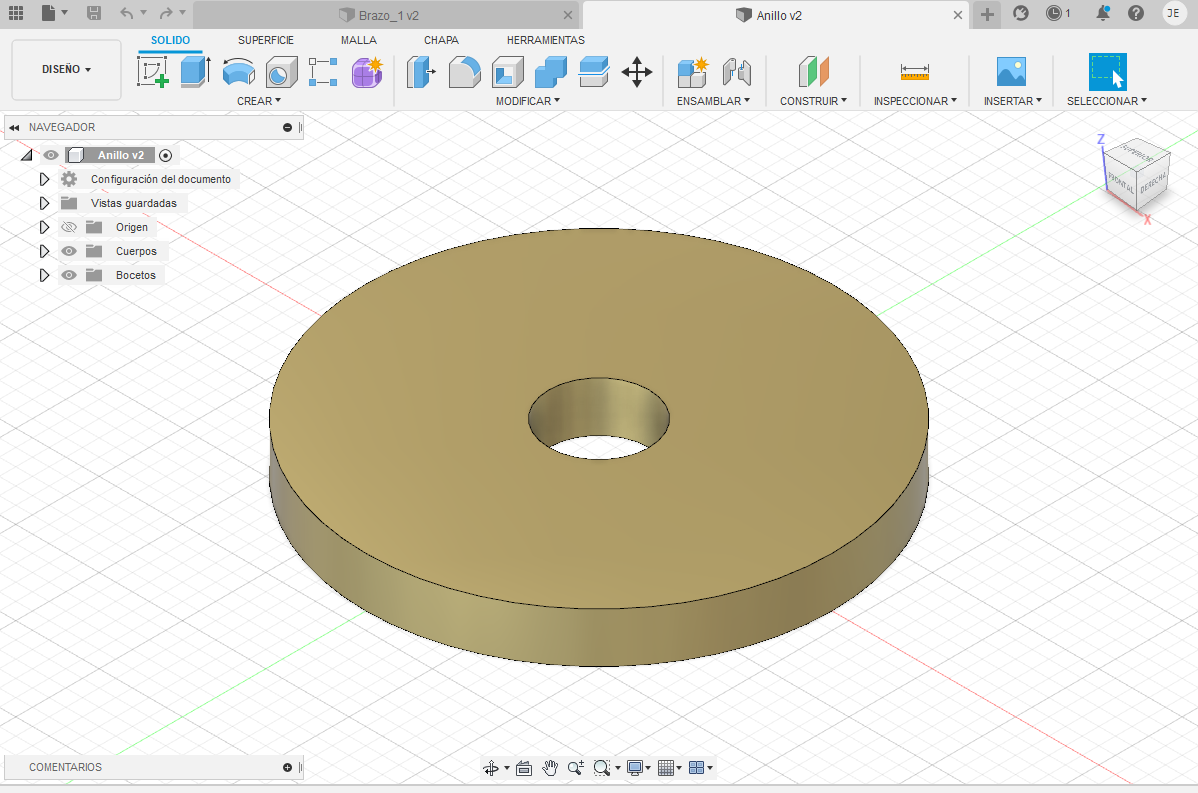This screenshot has height=793, width=1198.
Task: Click the Joint tool icon
Action: click(737, 73)
